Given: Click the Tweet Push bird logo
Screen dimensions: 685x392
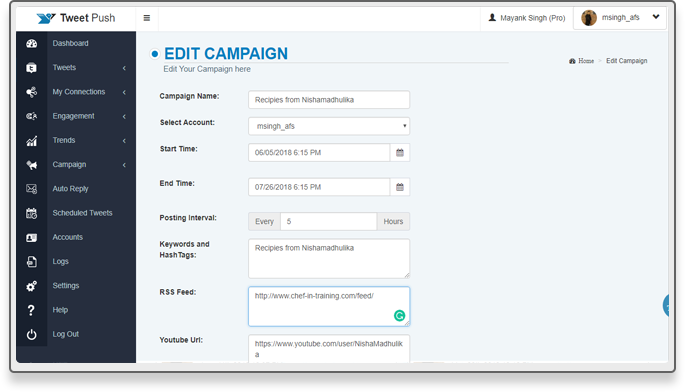Looking at the screenshot, I should [45, 18].
